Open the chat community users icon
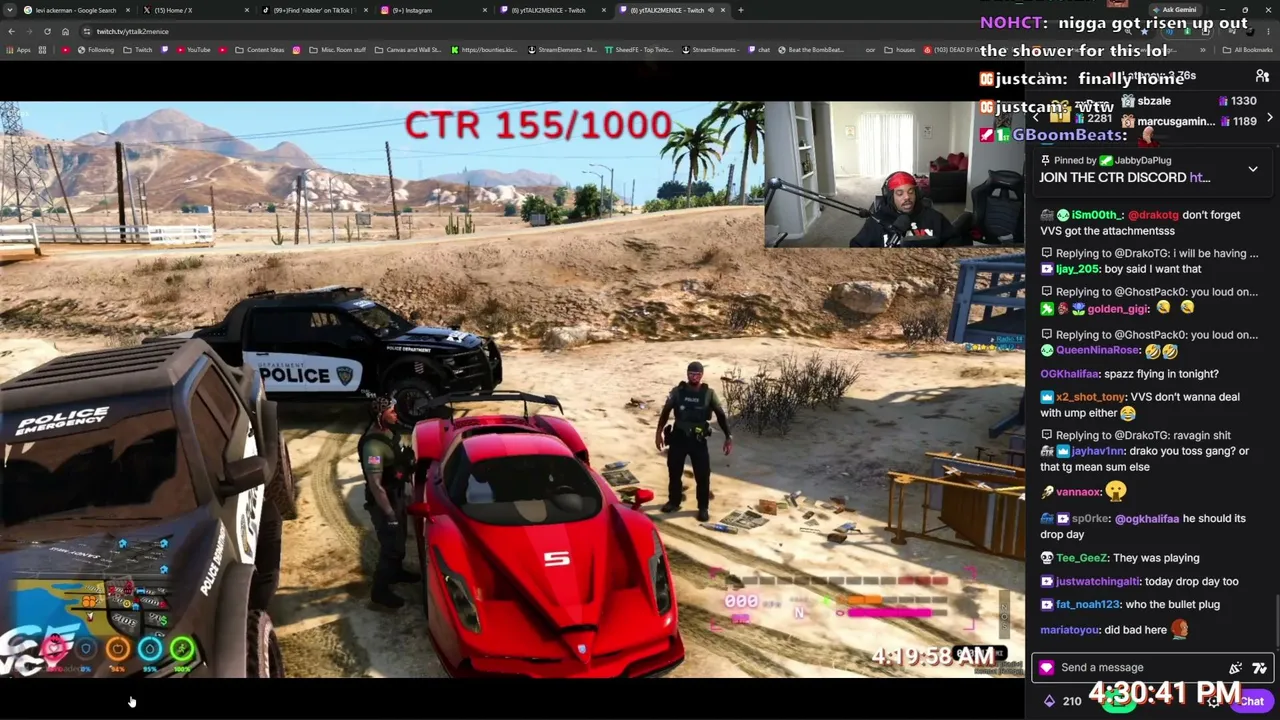The height and width of the screenshot is (720, 1280). coord(1262,77)
